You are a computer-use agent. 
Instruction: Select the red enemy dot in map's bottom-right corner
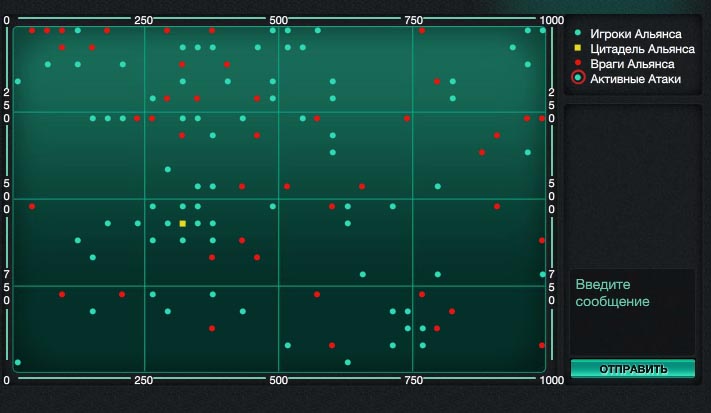542,345
